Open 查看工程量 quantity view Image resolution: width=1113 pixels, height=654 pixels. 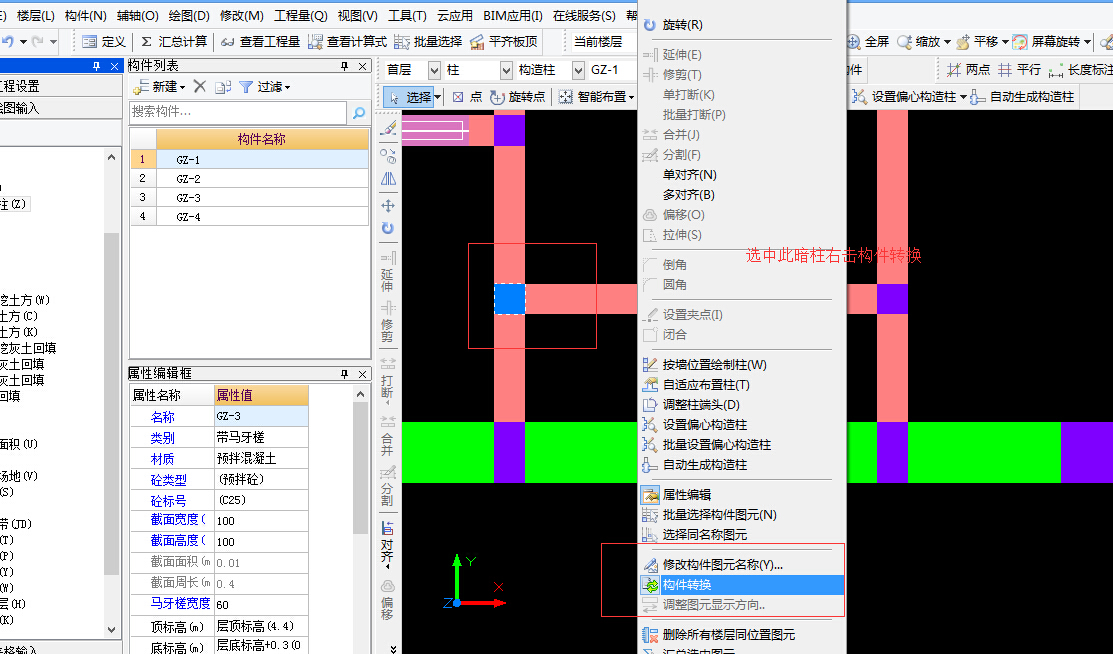[x=261, y=42]
